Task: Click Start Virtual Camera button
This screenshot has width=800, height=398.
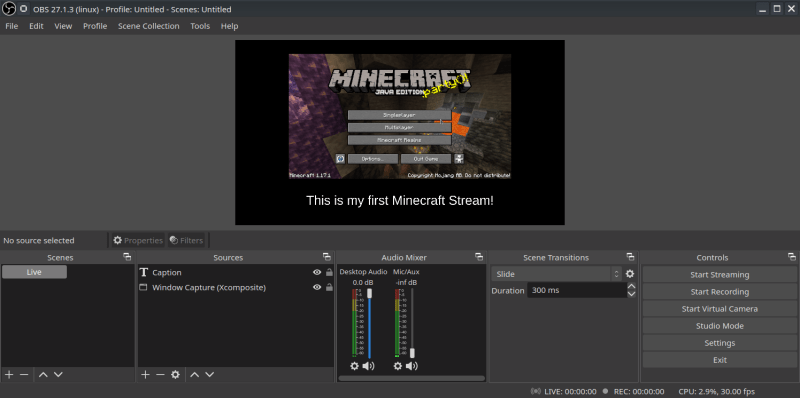Action: coord(719,309)
